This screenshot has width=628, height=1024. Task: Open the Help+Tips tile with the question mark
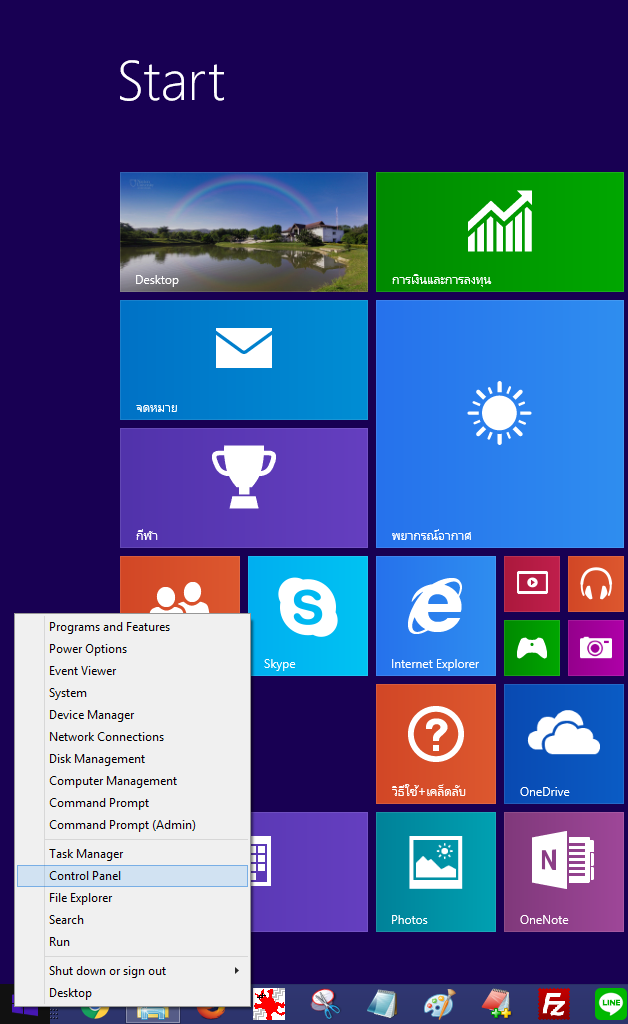435,744
